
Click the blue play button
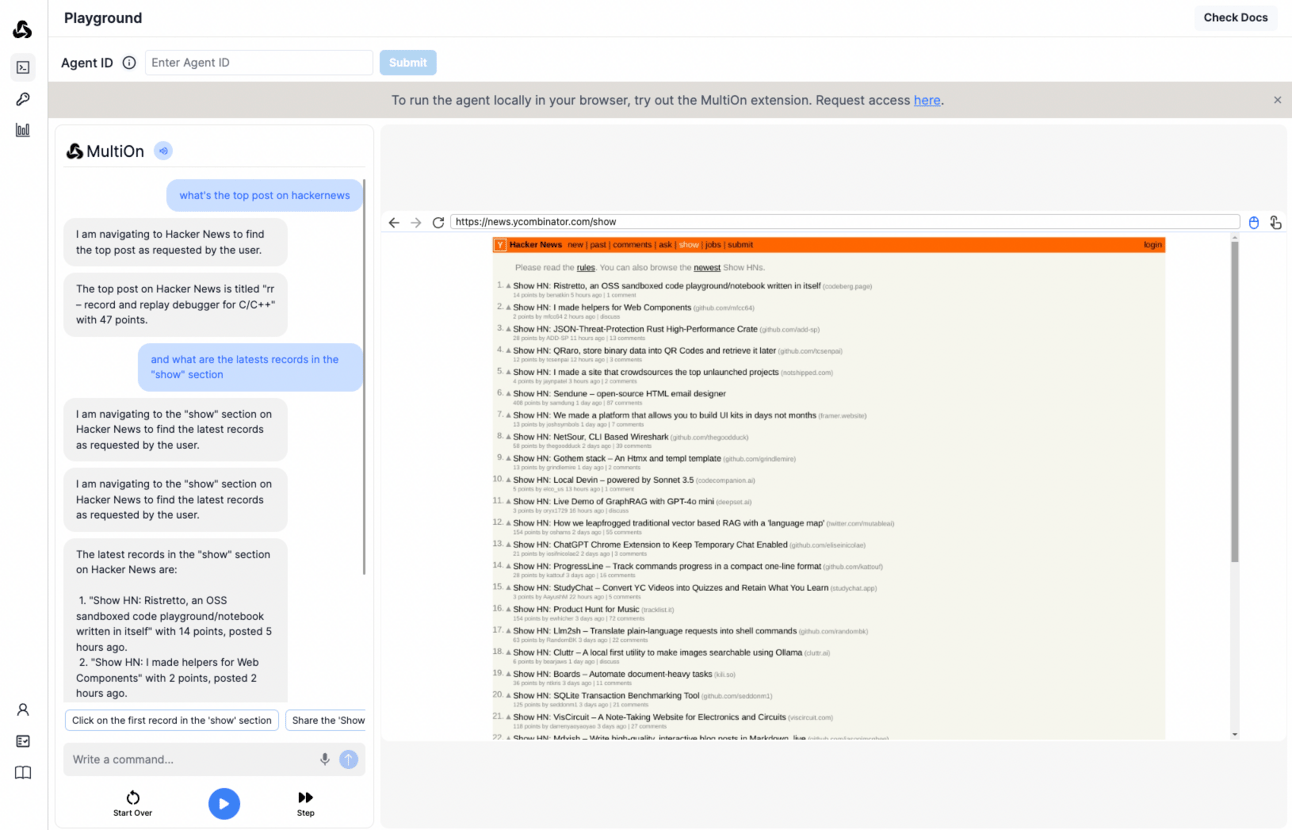(x=224, y=803)
